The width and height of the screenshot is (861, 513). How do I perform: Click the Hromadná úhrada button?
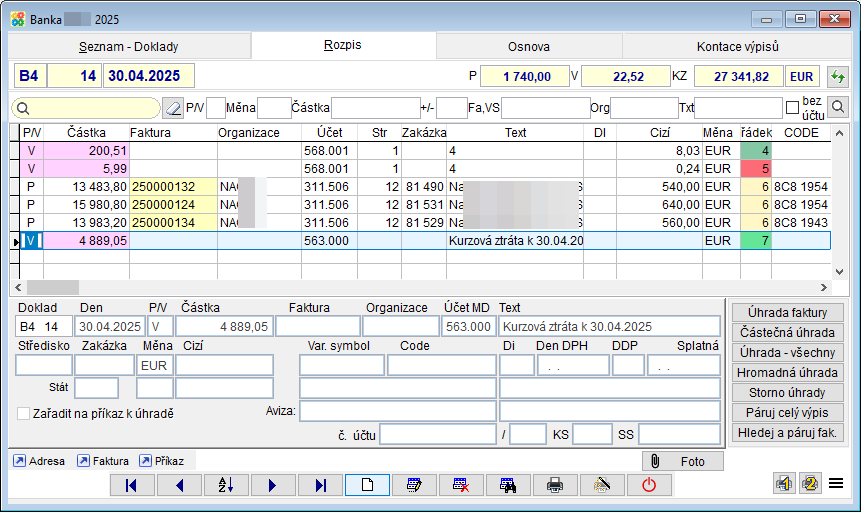pos(787,373)
